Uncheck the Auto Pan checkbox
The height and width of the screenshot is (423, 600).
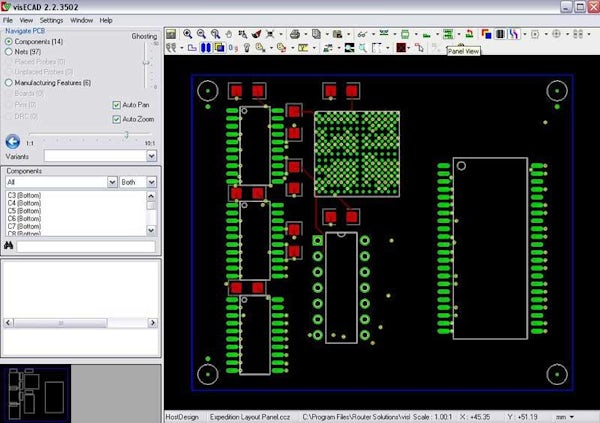(x=116, y=105)
